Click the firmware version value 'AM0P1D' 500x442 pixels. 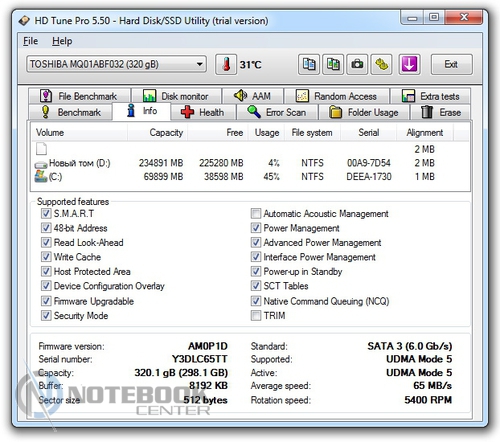[x=208, y=346]
